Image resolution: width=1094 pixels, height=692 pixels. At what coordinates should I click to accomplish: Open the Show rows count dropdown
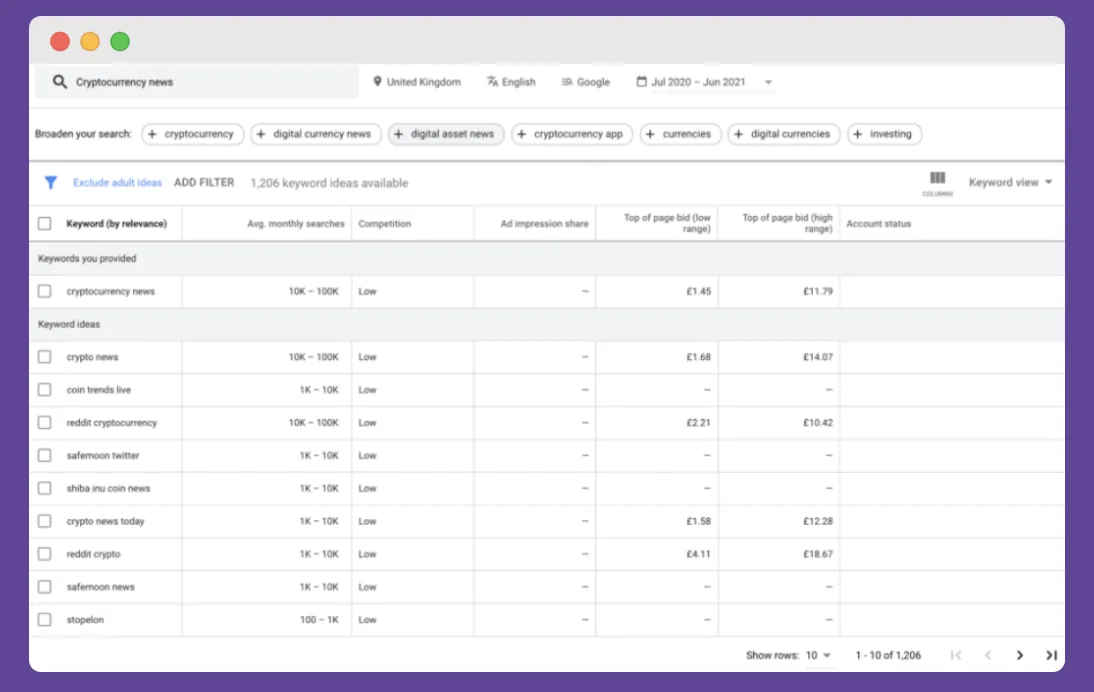818,655
